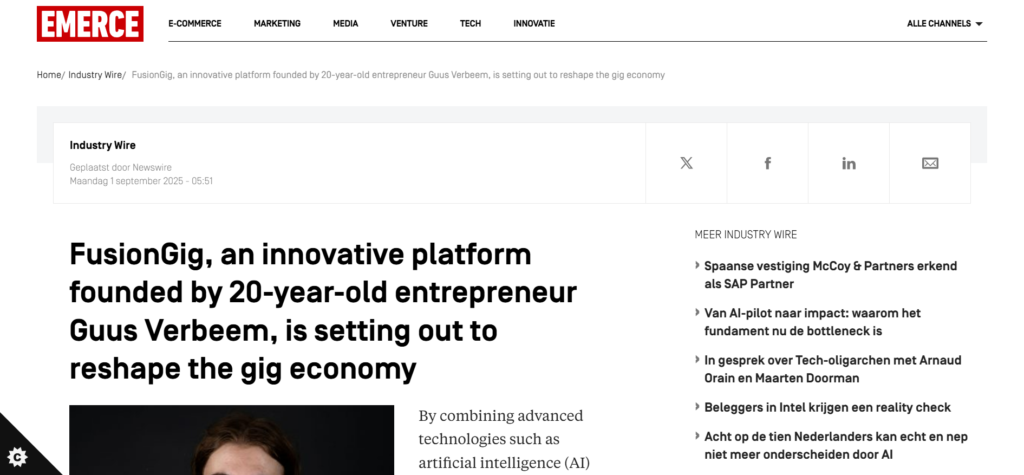Expand the Alle Channels dropdown
The width and height of the screenshot is (1024, 475).
pyautogui.click(x=944, y=23)
